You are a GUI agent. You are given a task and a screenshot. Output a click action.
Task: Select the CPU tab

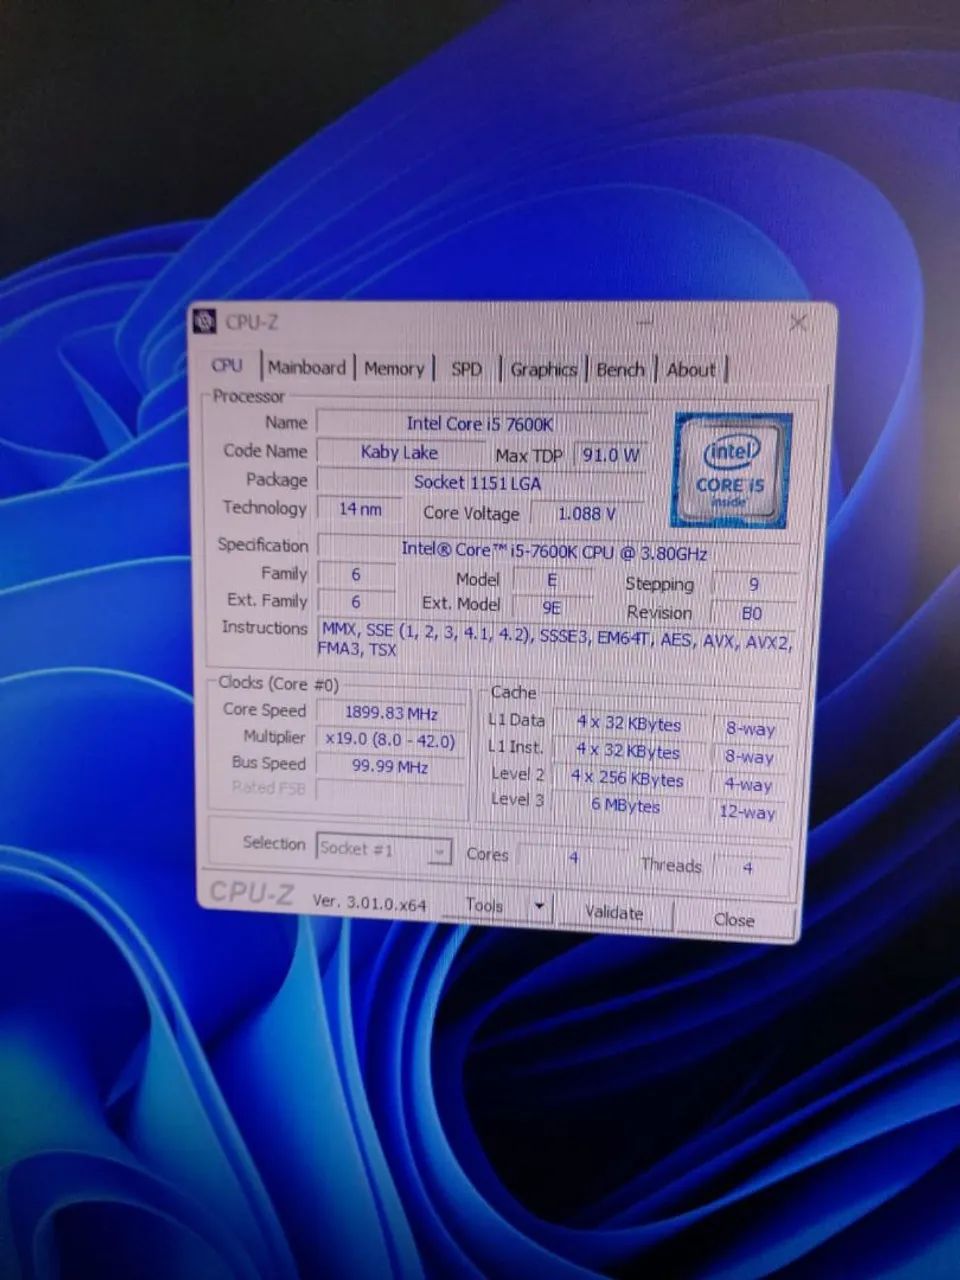click(x=227, y=366)
